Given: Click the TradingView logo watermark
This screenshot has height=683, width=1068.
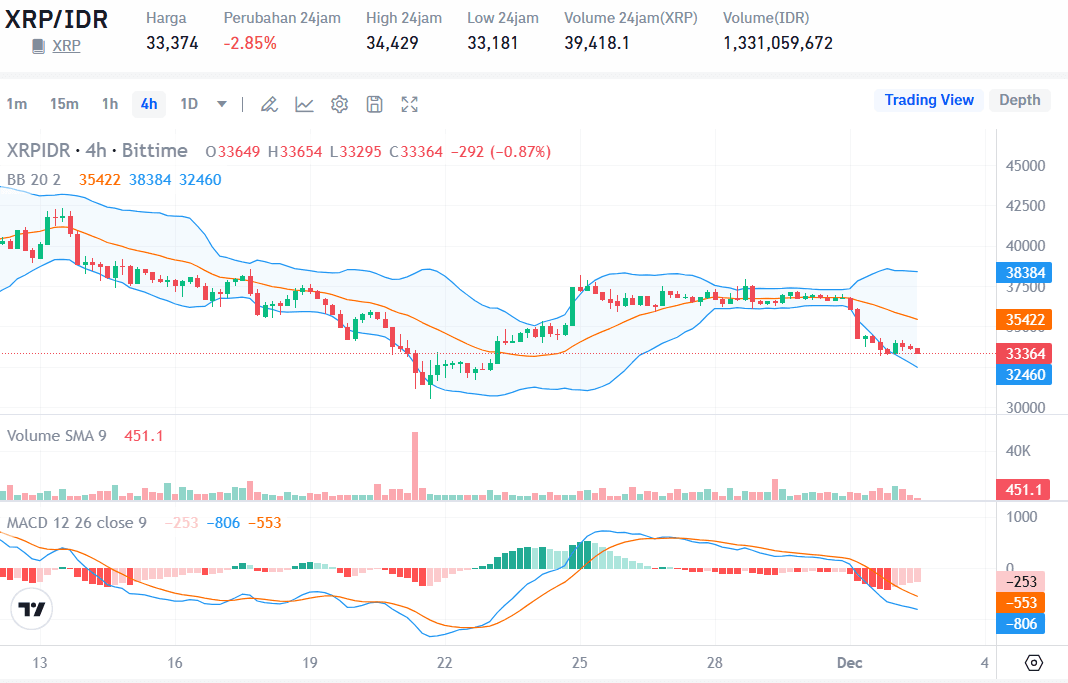Looking at the screenshot, I should pos(31,610).
